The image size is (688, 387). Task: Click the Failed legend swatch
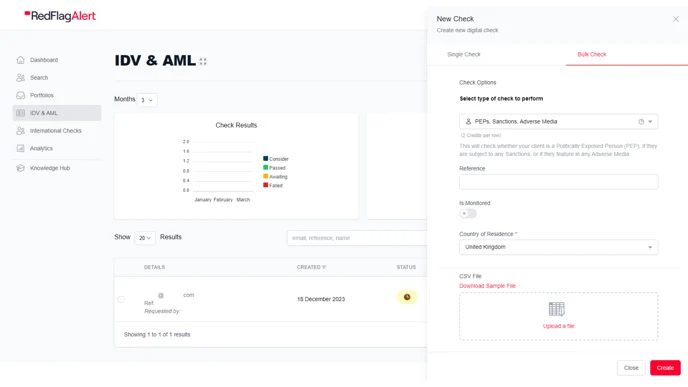point(265,185)
